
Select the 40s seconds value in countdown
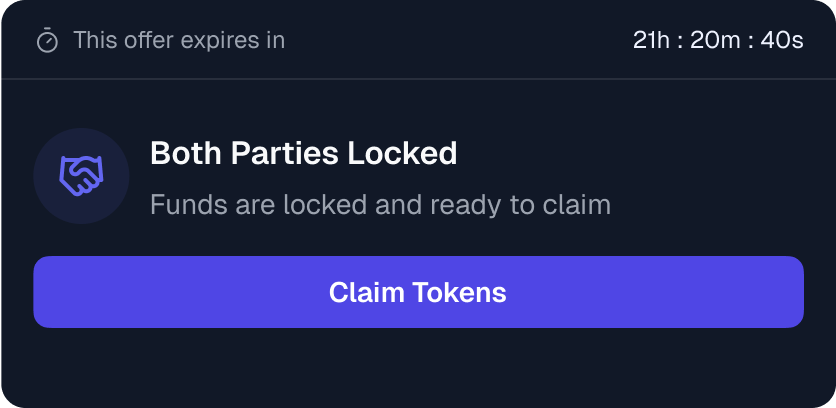coord(782,40)
